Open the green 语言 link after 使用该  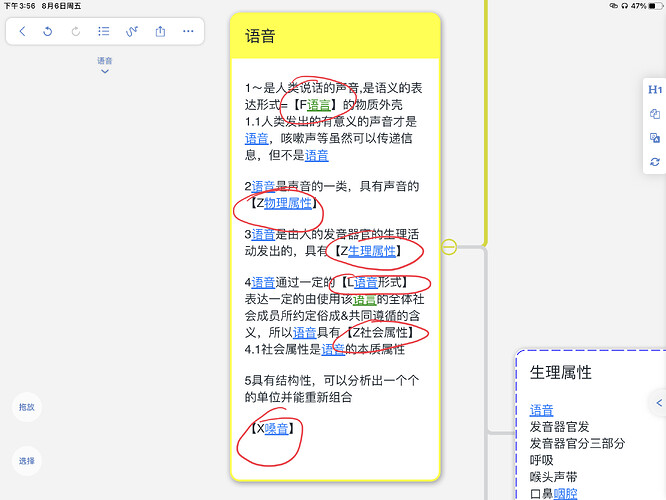tap(364, 299)
